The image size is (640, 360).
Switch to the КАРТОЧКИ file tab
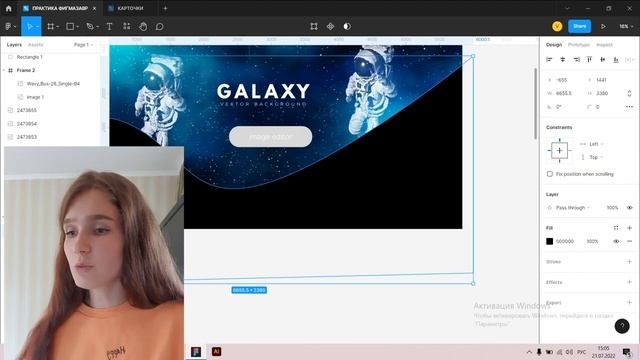130,8
